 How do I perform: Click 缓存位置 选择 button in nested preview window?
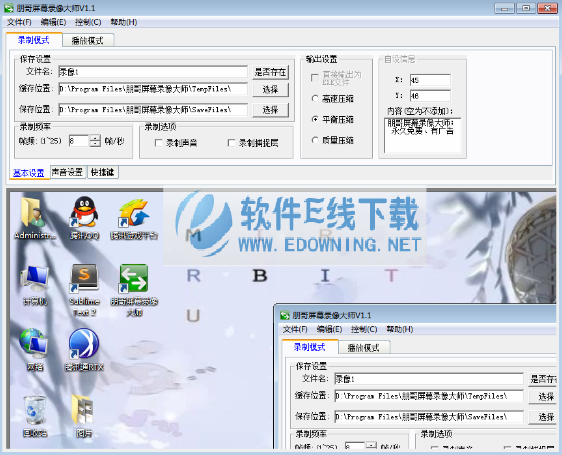tap(543, 396)
